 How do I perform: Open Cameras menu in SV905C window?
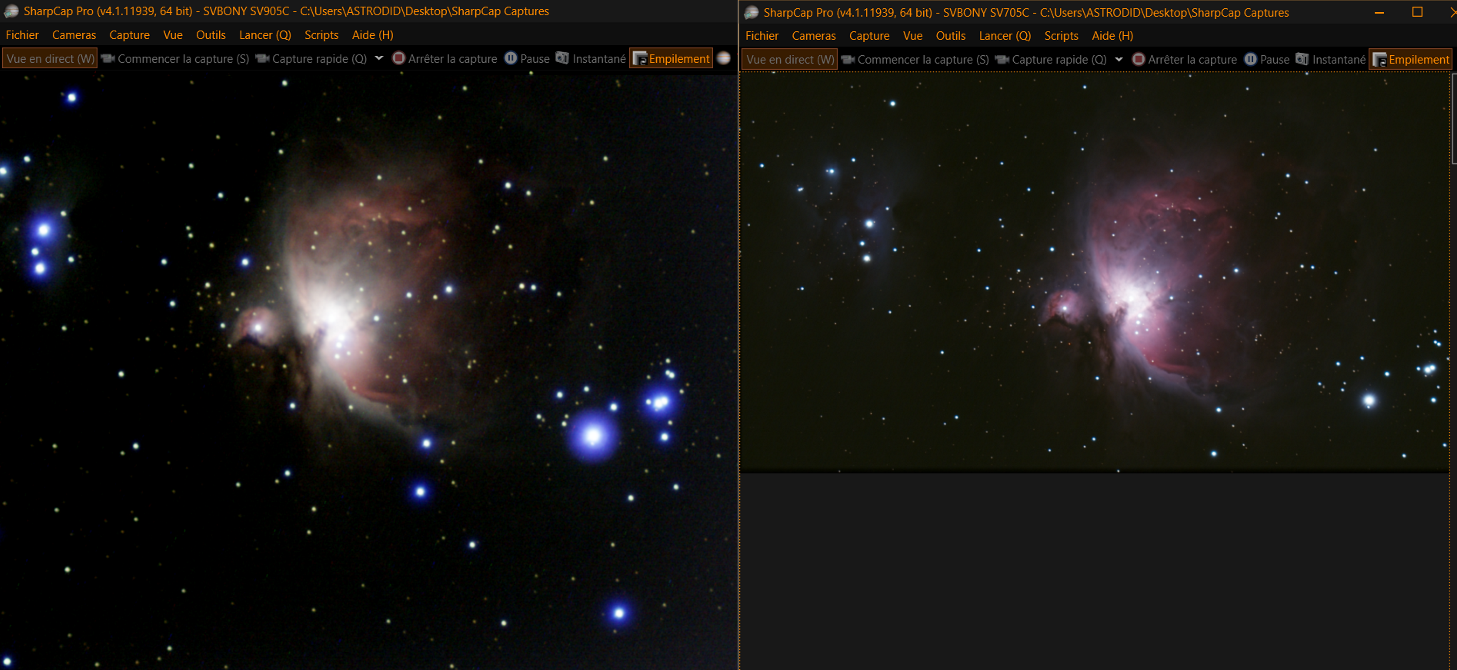[x=74, y=35]
